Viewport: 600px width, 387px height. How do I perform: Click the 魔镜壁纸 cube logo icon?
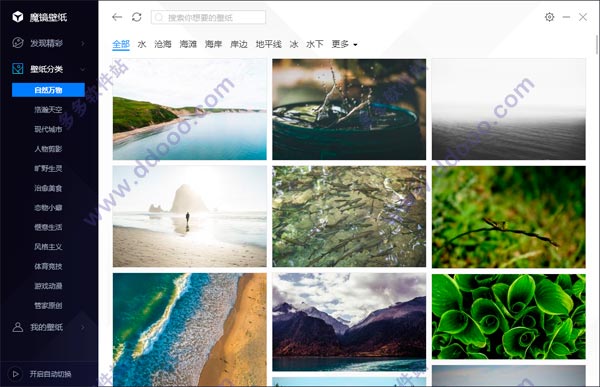(x=18, y=16)
